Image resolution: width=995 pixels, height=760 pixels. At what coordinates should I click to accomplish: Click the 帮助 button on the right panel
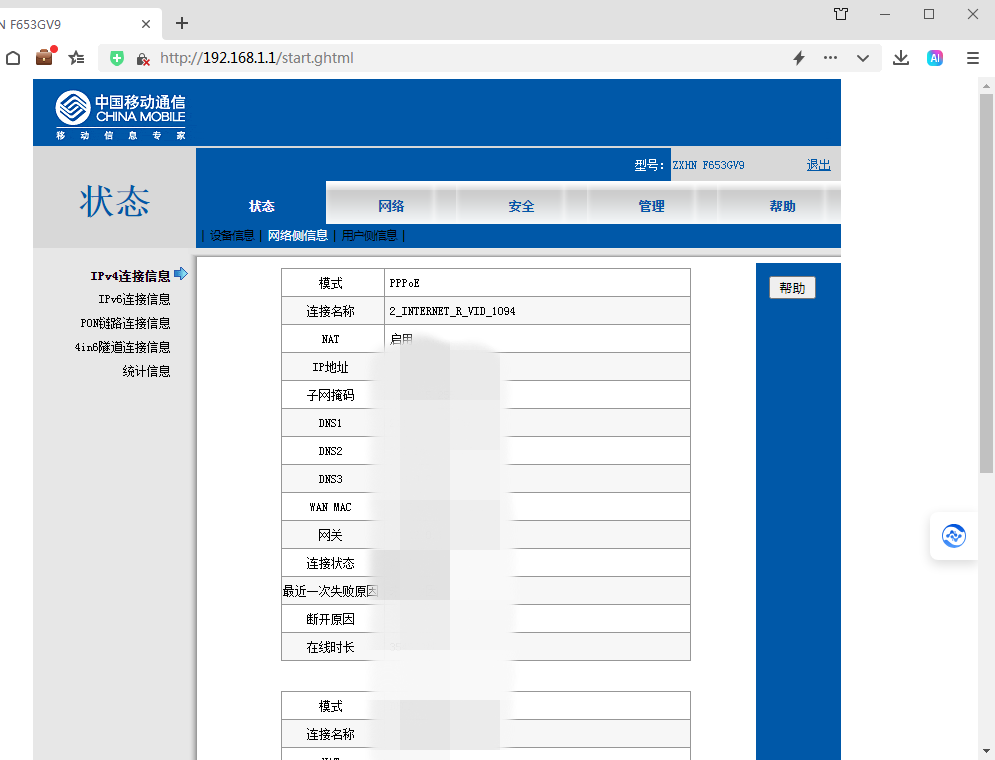tap(792, 288)
